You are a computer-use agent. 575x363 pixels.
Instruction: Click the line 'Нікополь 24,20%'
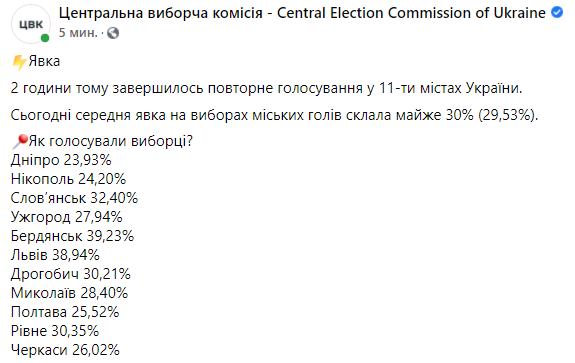coord(68,179)
